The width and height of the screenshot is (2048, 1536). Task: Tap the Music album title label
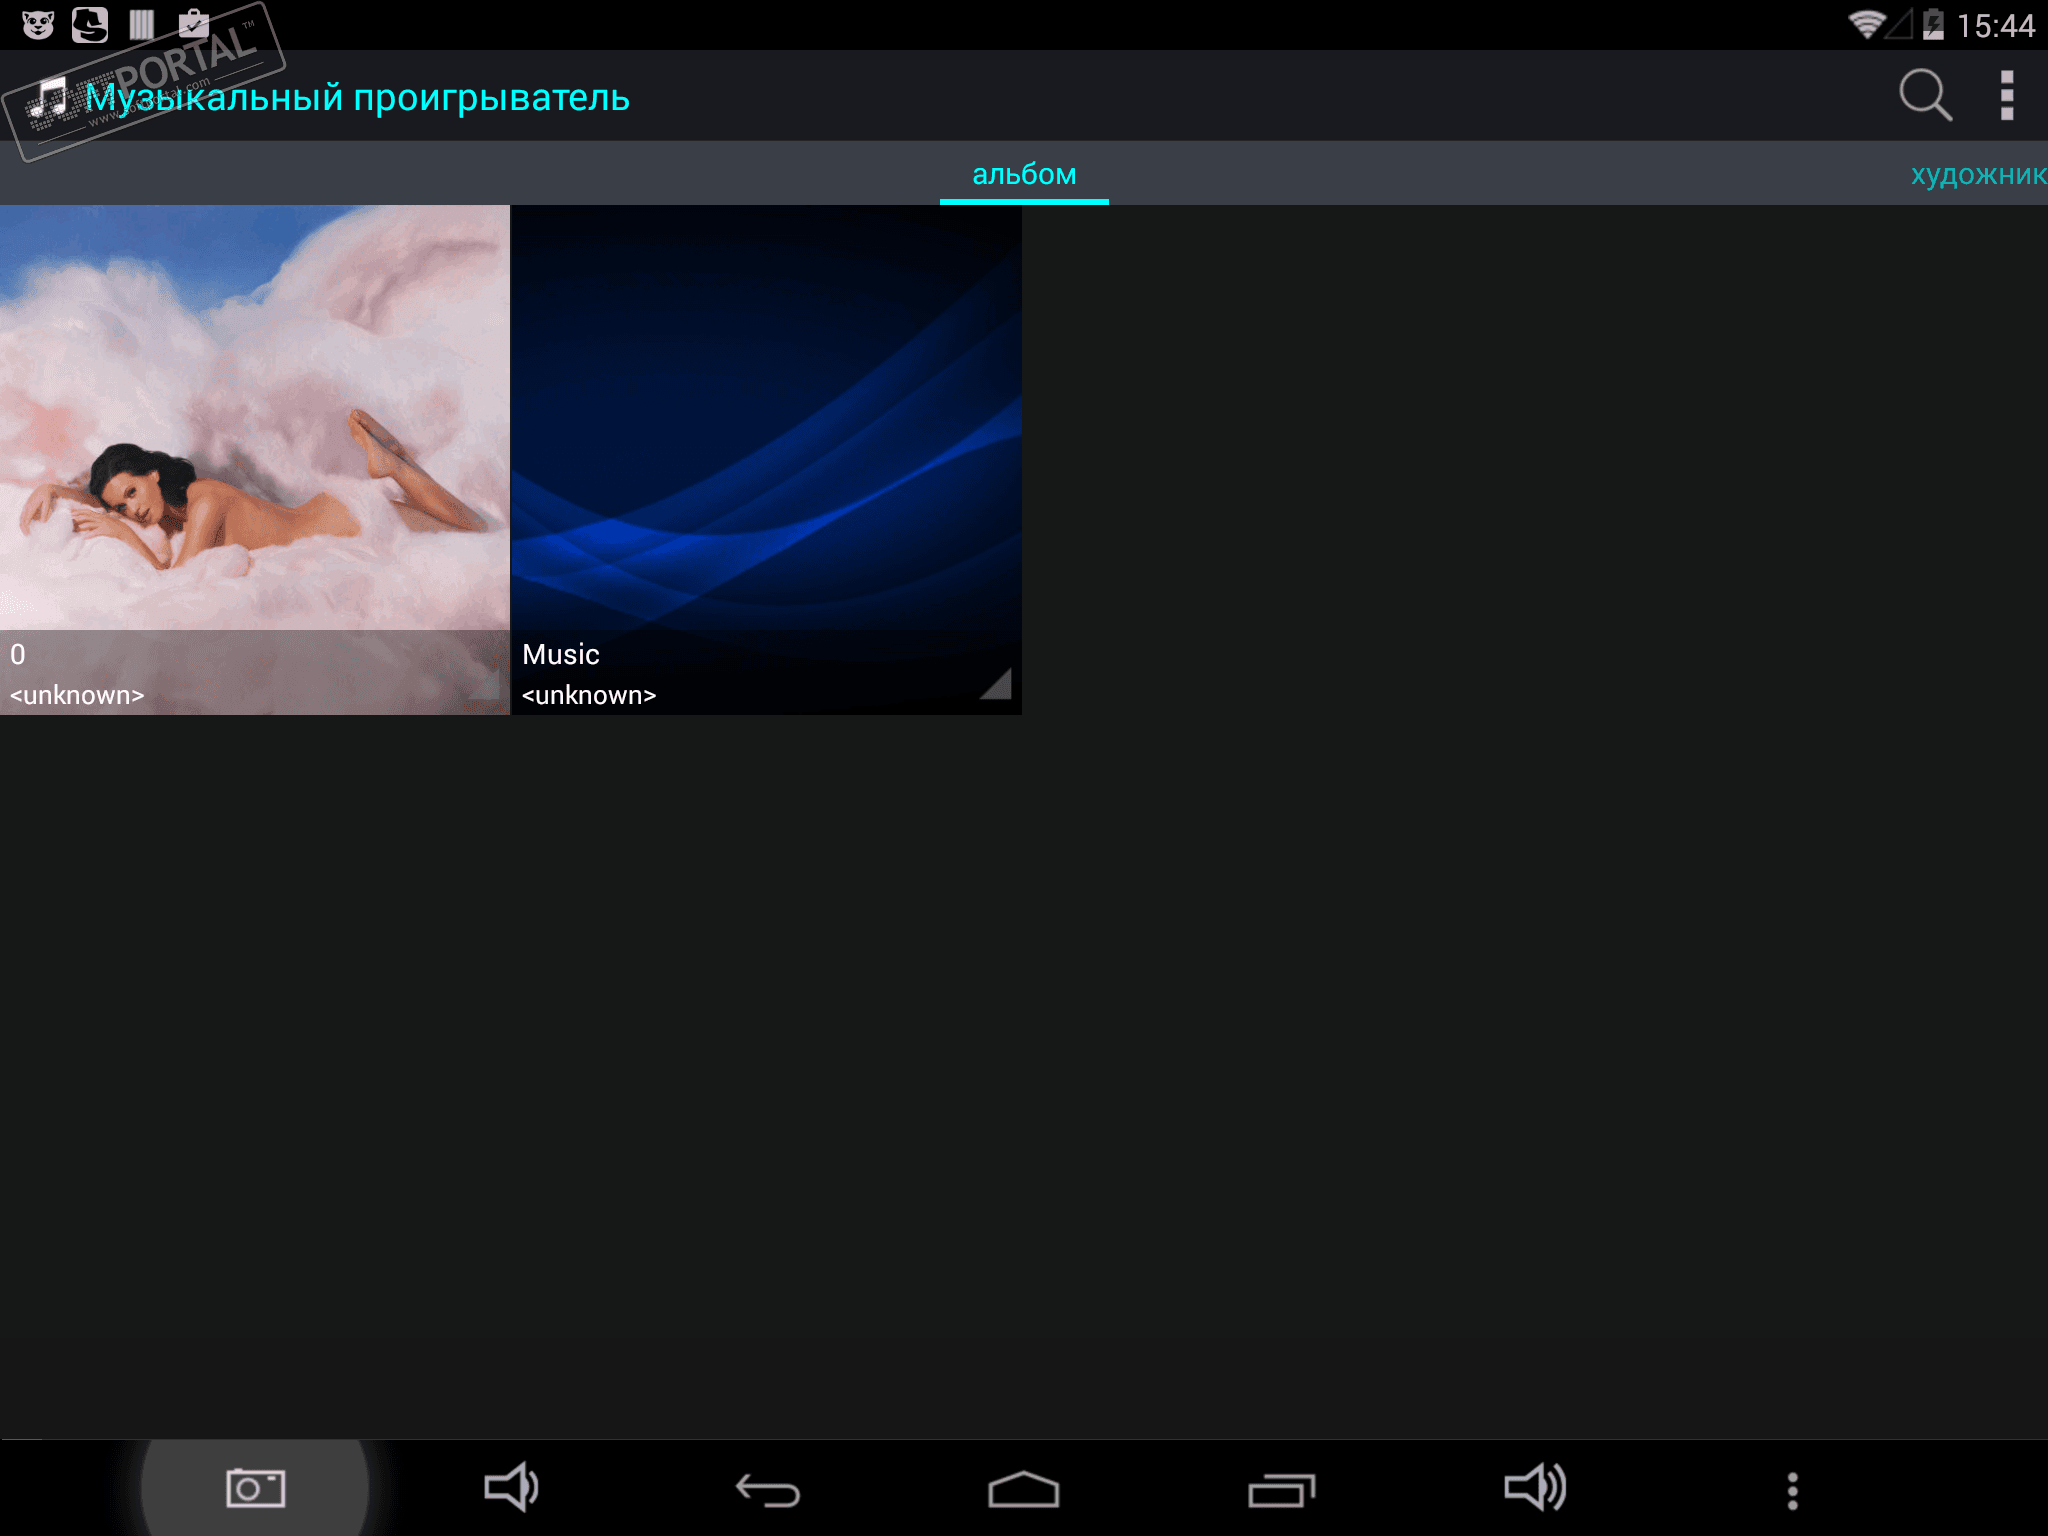pyautogui.click(x=561, y=654)
